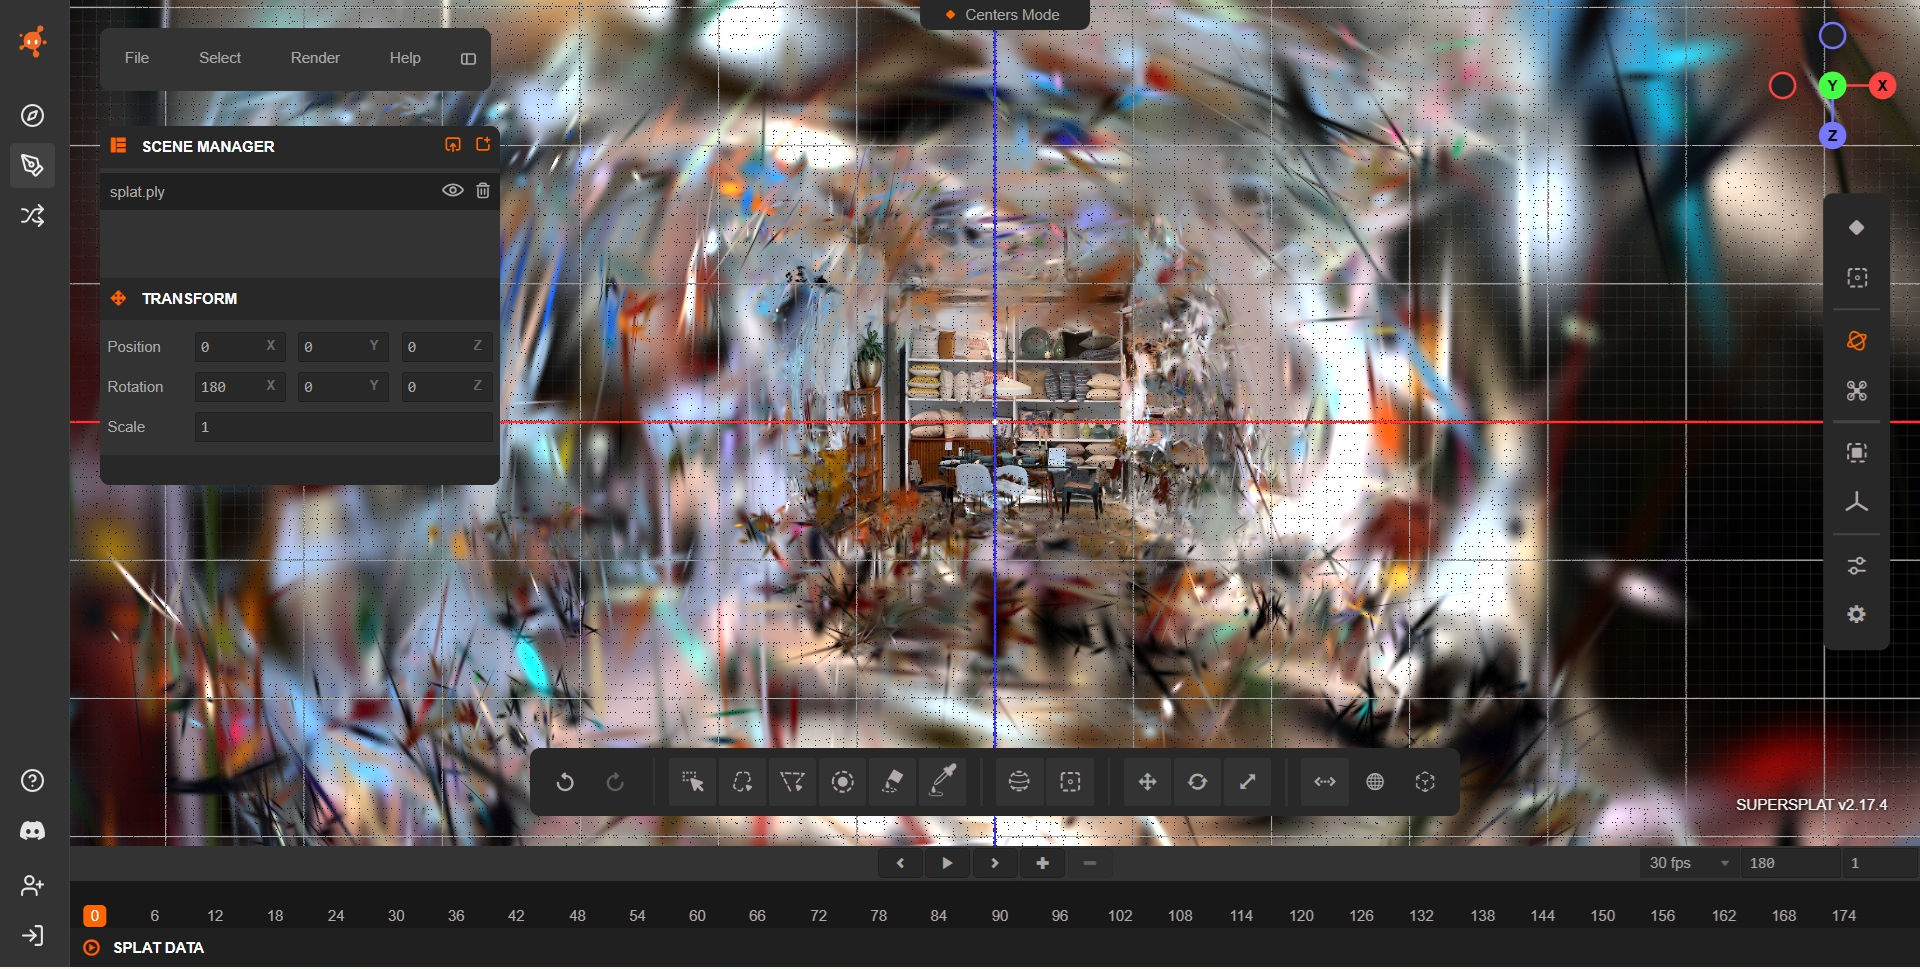Open settings gear on right panel
Viewport: 1920px width, 969px height.
pyautogui.click(x=1856, y=615)
